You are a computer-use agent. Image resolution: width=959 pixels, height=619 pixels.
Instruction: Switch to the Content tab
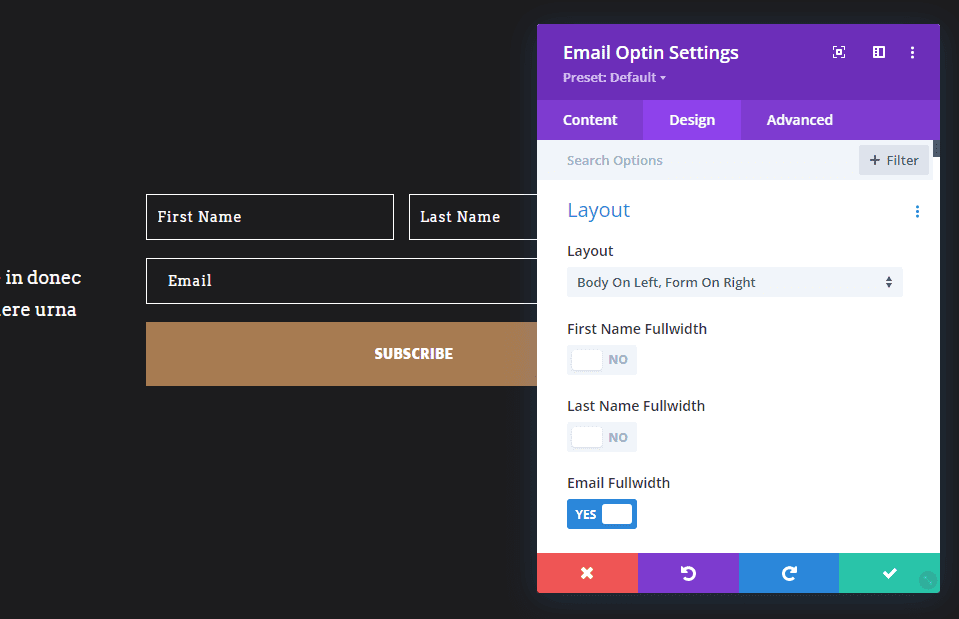point(590,120)
